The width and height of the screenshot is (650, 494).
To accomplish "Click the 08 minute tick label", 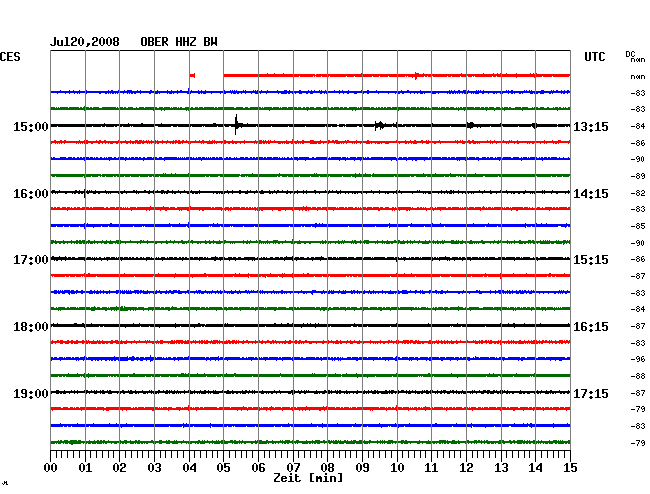I will [327, 467].
